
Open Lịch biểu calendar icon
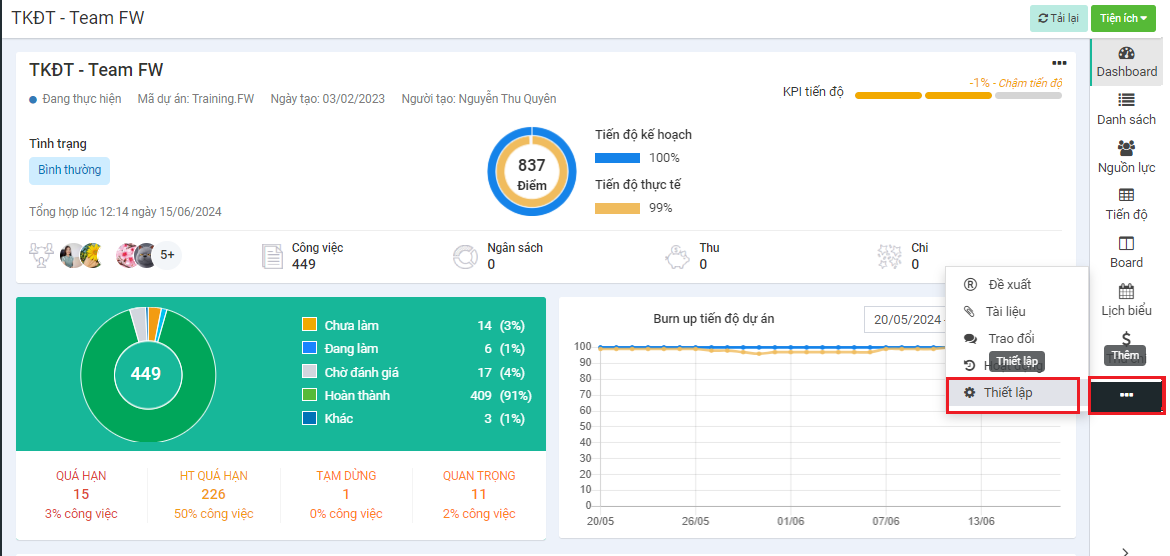1126,291
